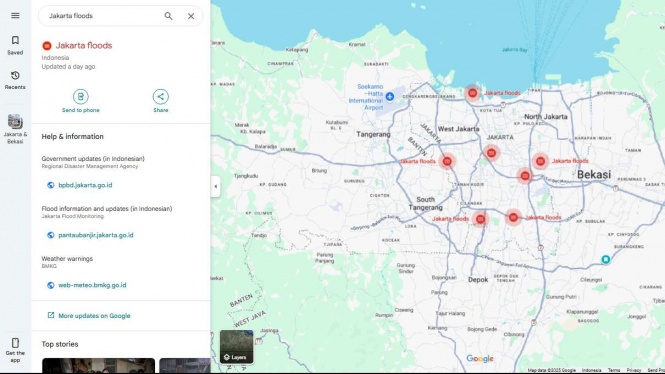The height and width of the screenshot is (374, 665).
Task: Open the web-meteo.bmkg.go.id link
Action: 92,285
